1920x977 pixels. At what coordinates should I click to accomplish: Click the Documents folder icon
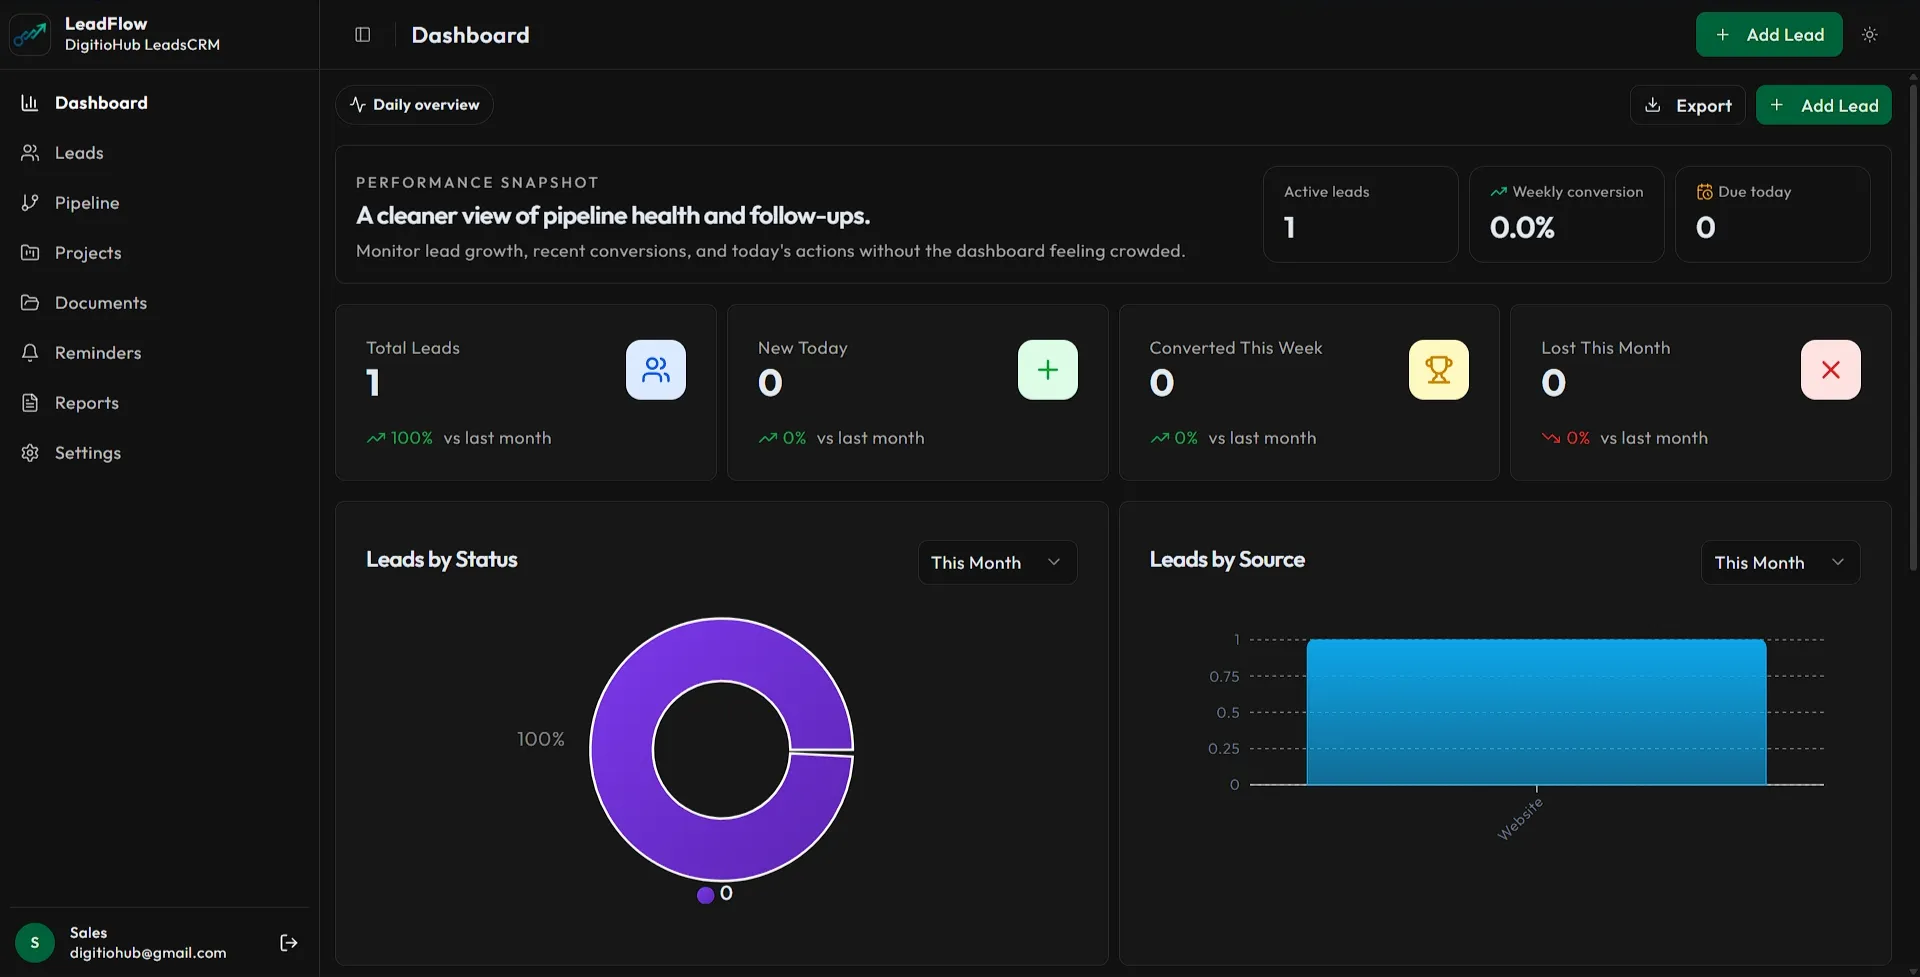[x=30, y=302]
